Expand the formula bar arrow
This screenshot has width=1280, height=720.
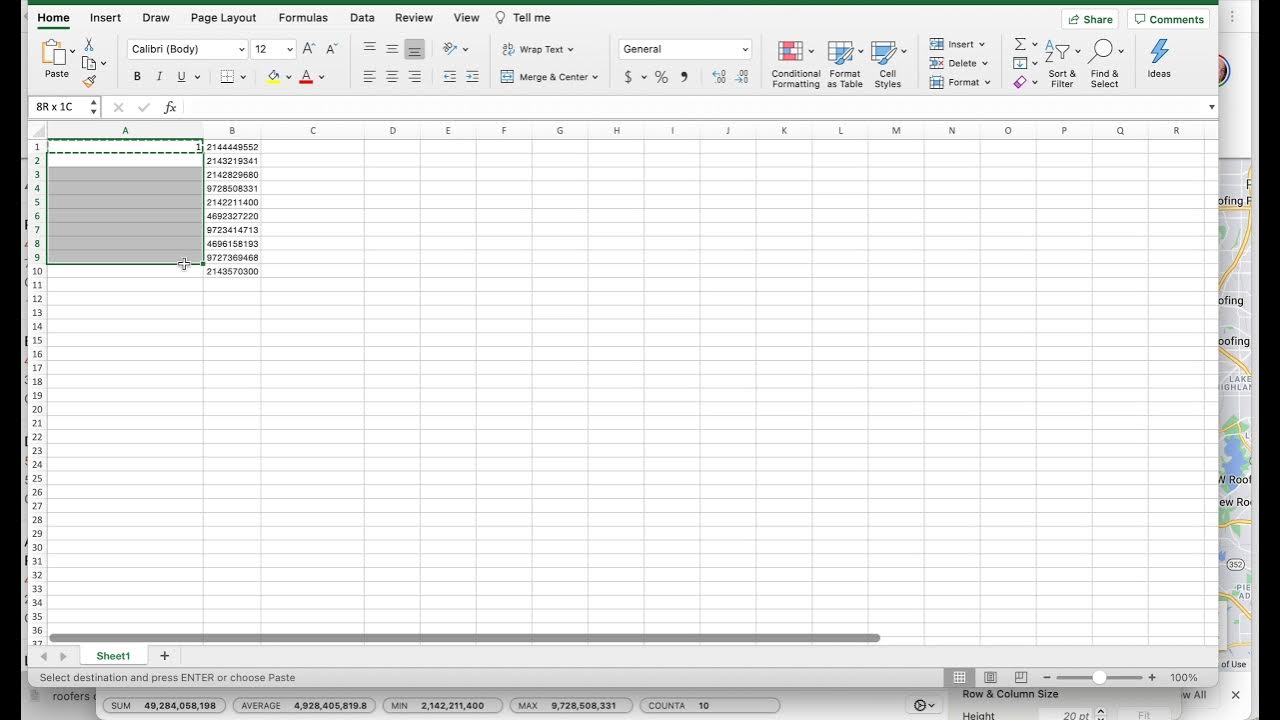(x=1211, y=107)
